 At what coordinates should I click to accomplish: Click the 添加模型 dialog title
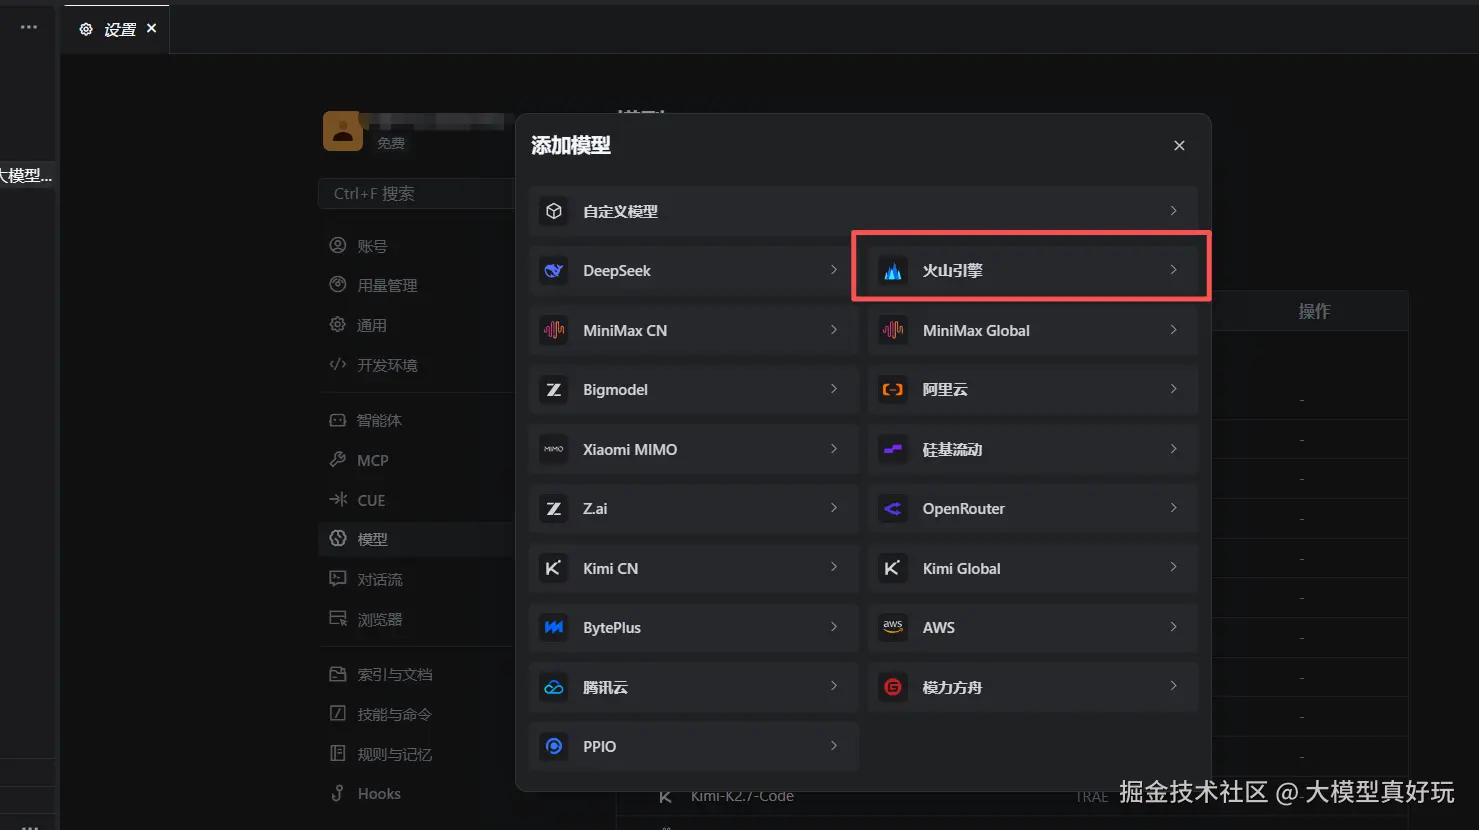point(571,145)
